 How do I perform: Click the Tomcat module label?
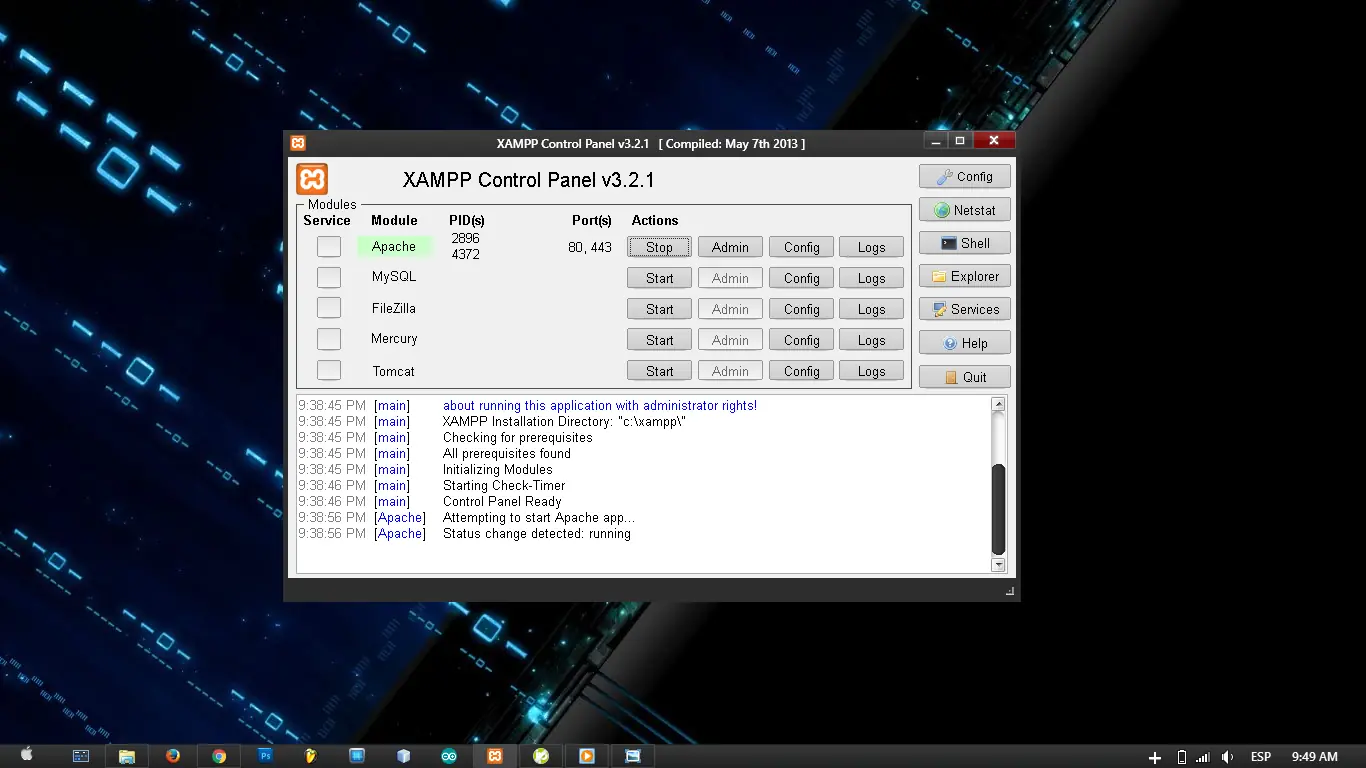click(x=394, y=371)
